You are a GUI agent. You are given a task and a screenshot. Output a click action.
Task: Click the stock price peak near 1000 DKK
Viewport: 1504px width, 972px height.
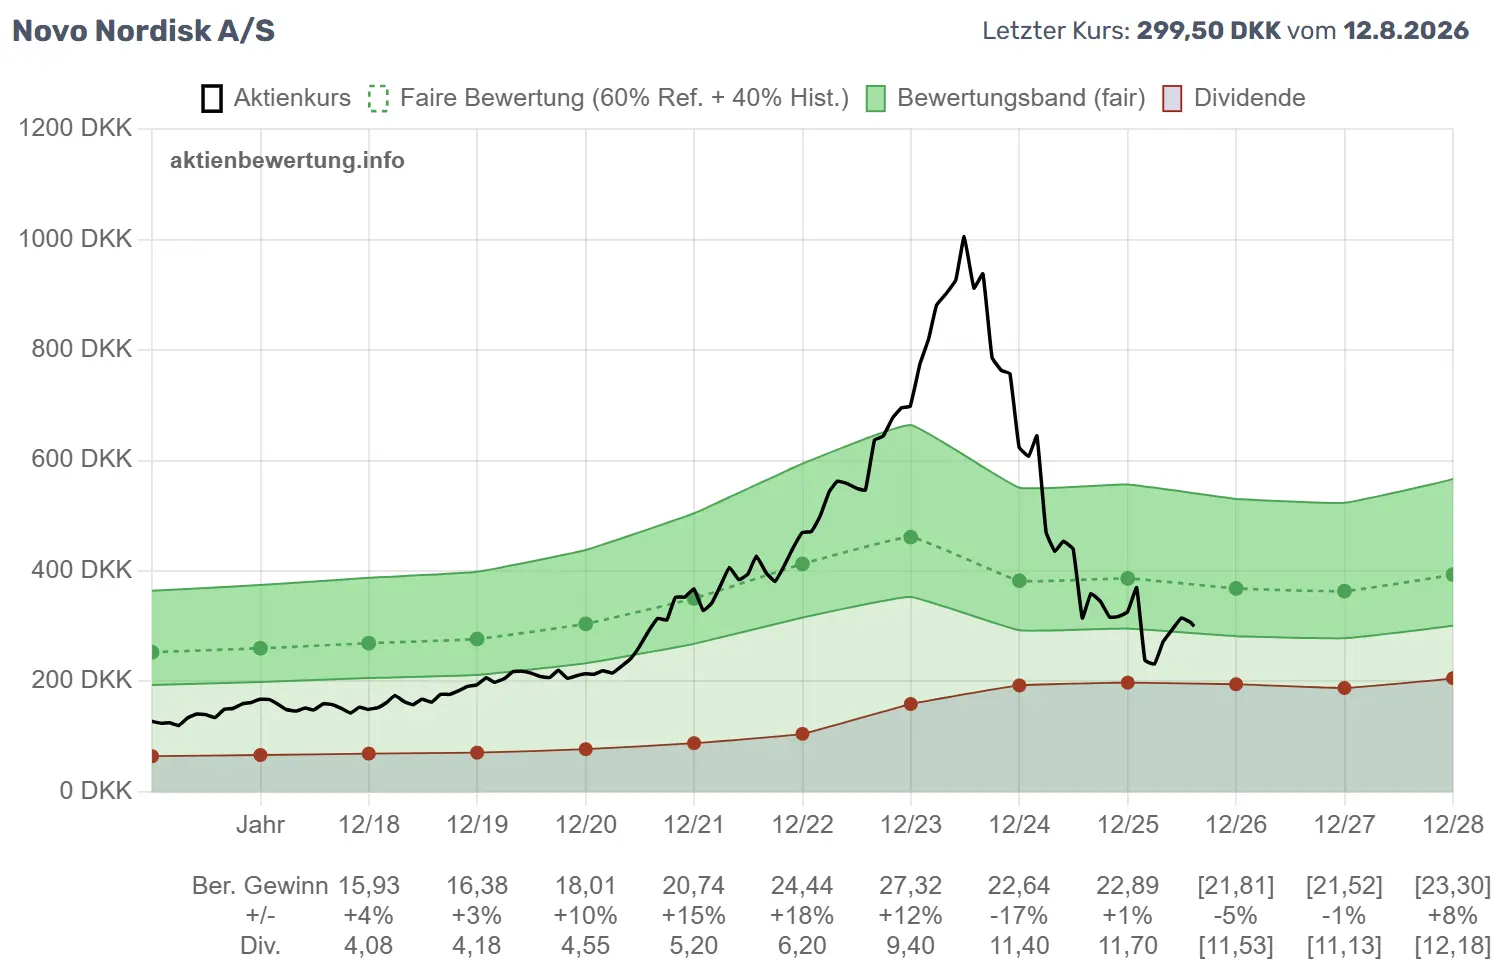click(964, 237)
